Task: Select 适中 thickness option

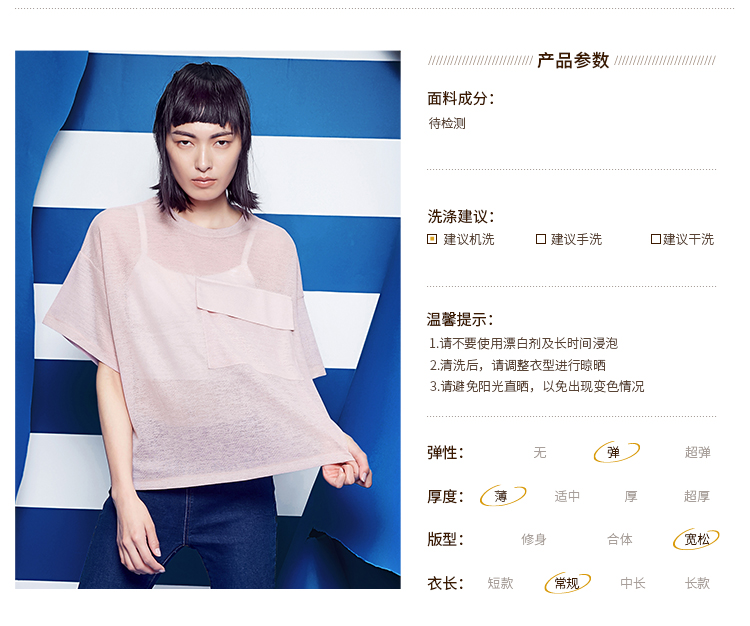Action: [567, 496]
